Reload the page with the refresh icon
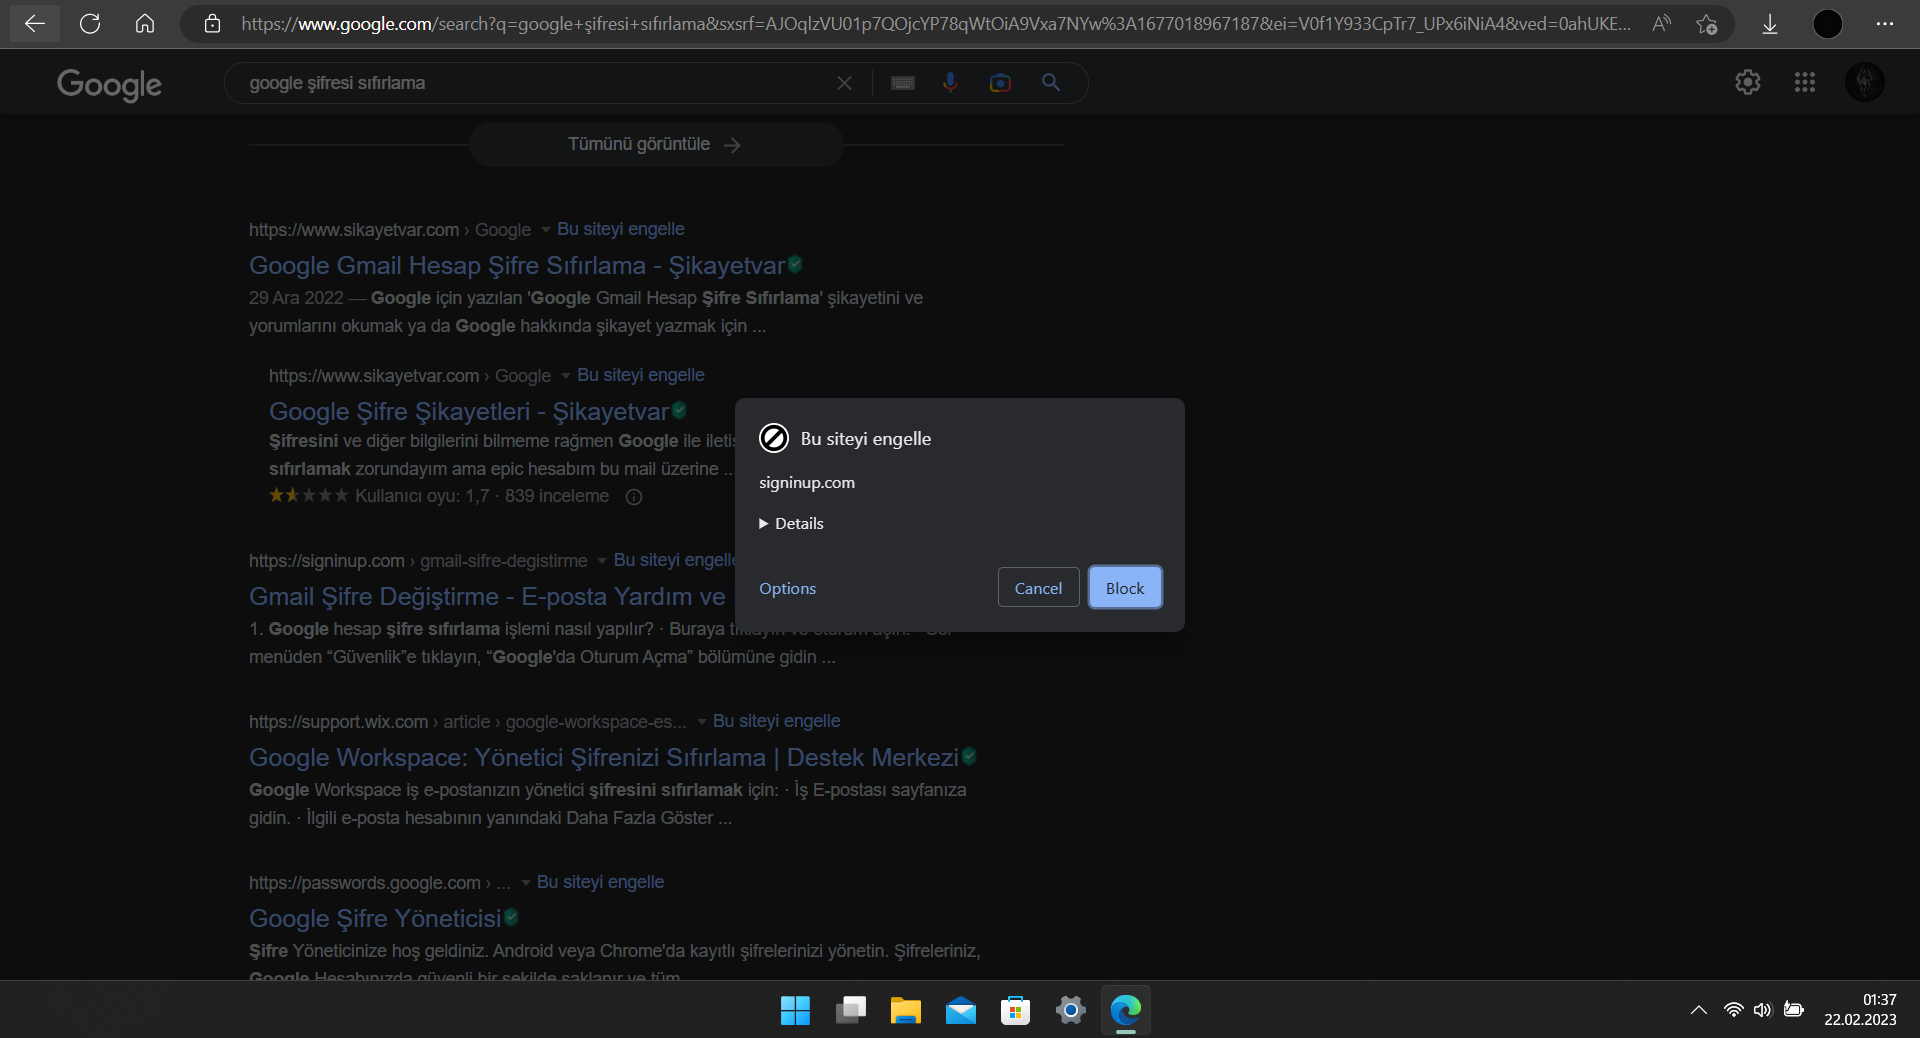 90,24
